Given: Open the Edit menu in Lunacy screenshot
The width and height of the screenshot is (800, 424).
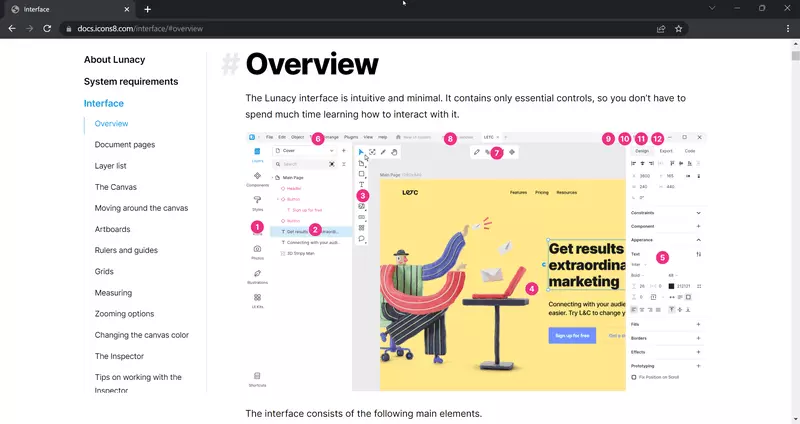Looking at the screenshot, I should (x=282, y=137).
